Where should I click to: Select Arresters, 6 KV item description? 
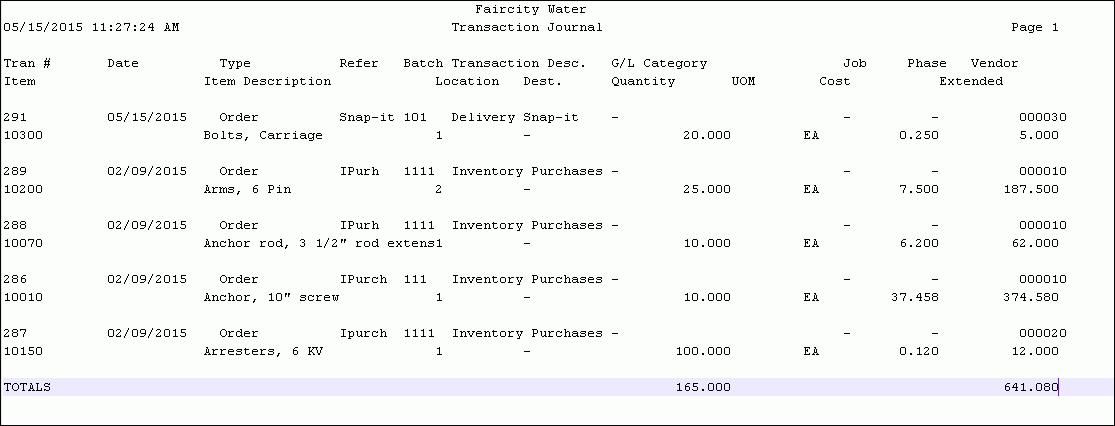[x=263, y=351]
